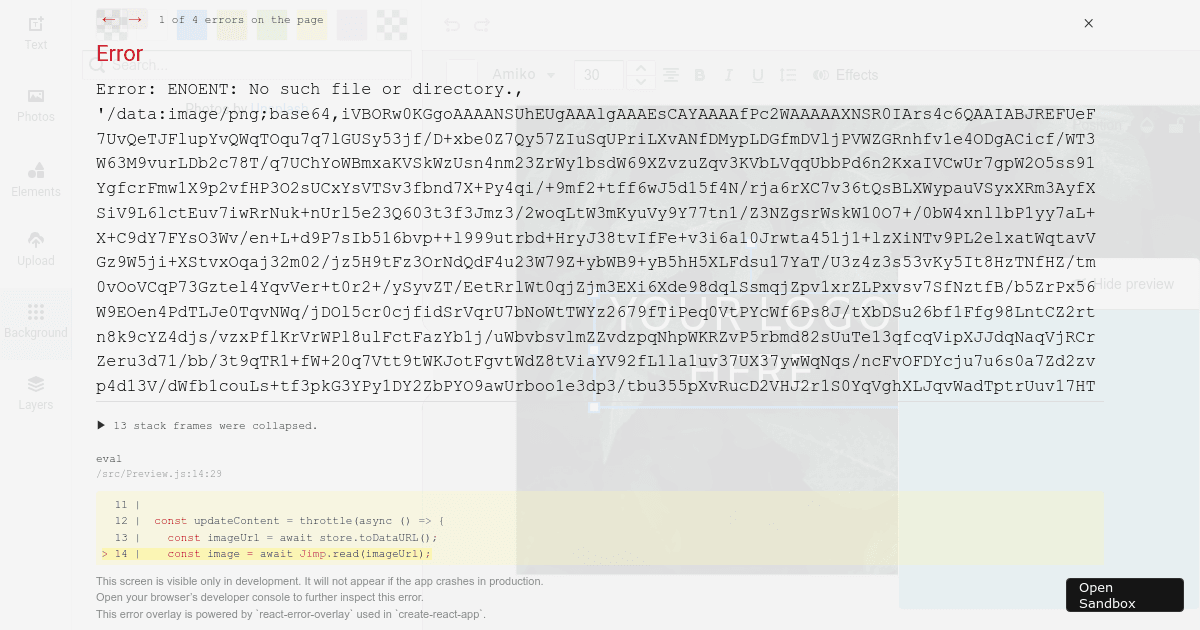Go to the next error with right arrow
This screenshot has width=1200, height=630.
coord(135,20)
